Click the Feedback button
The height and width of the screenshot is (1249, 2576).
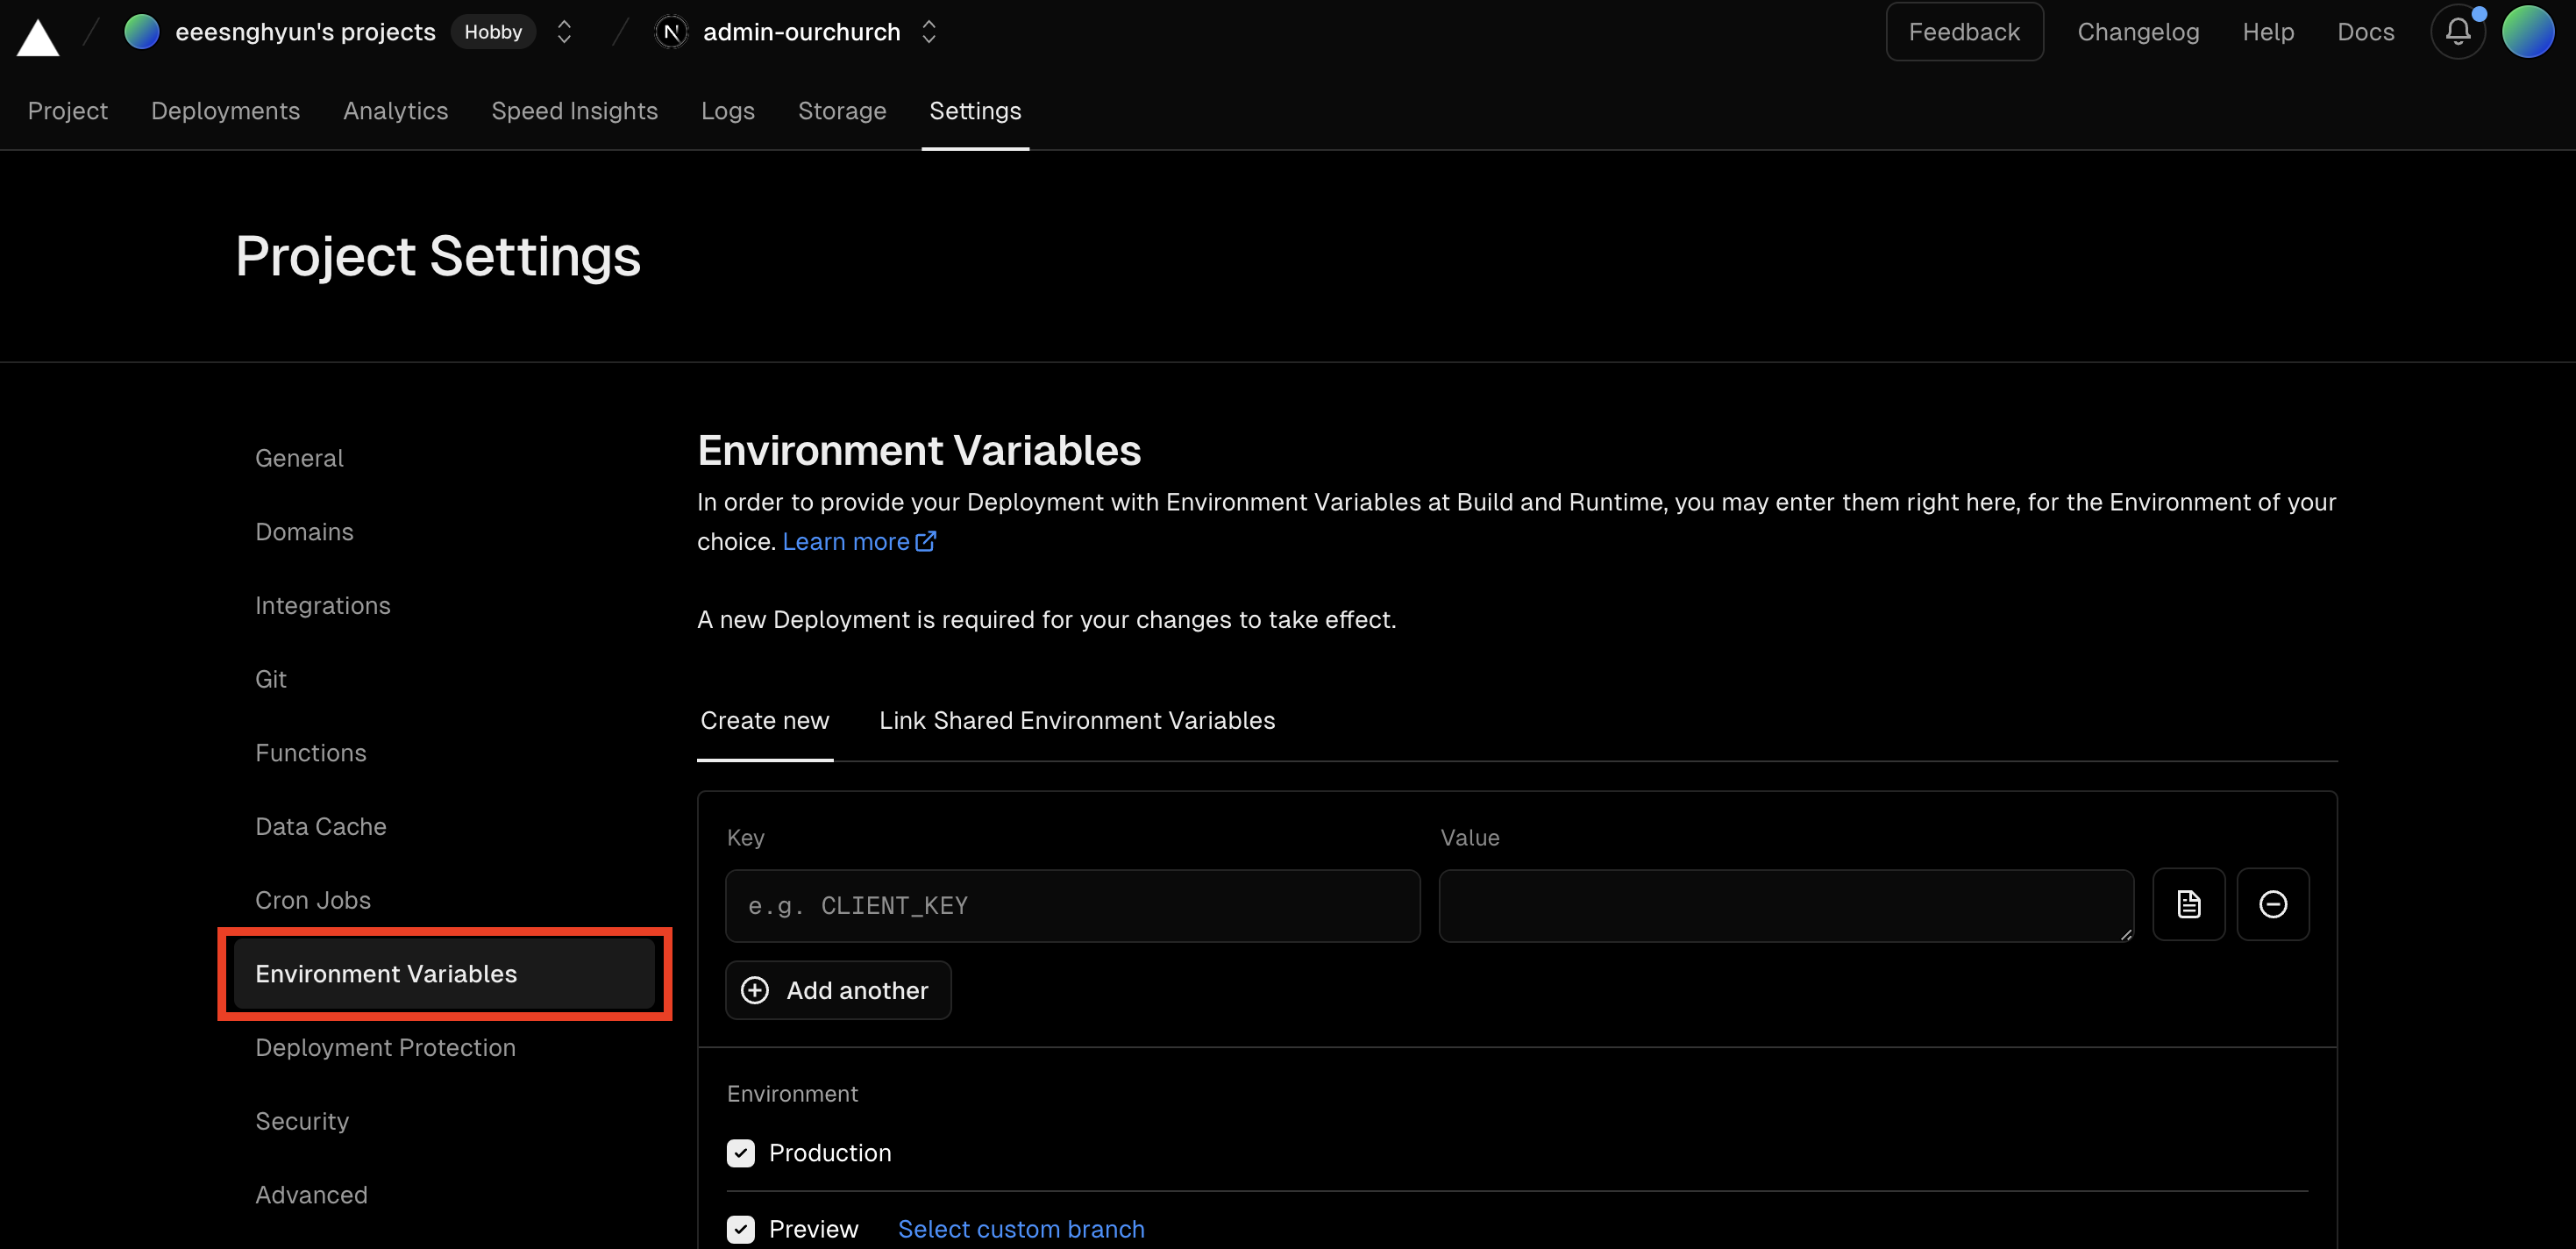click(x=1963, y=32)
